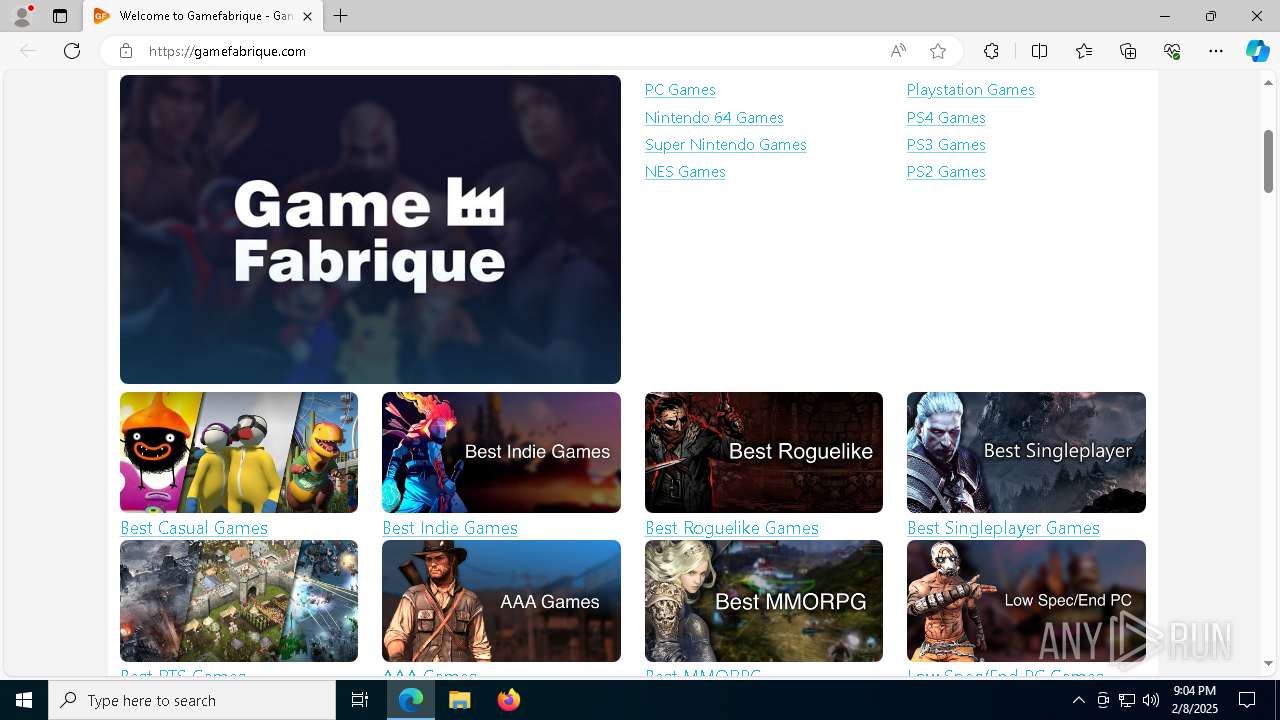Open Settings and more menu
Screen dimensions: 1280x720
coord(1216,51)
